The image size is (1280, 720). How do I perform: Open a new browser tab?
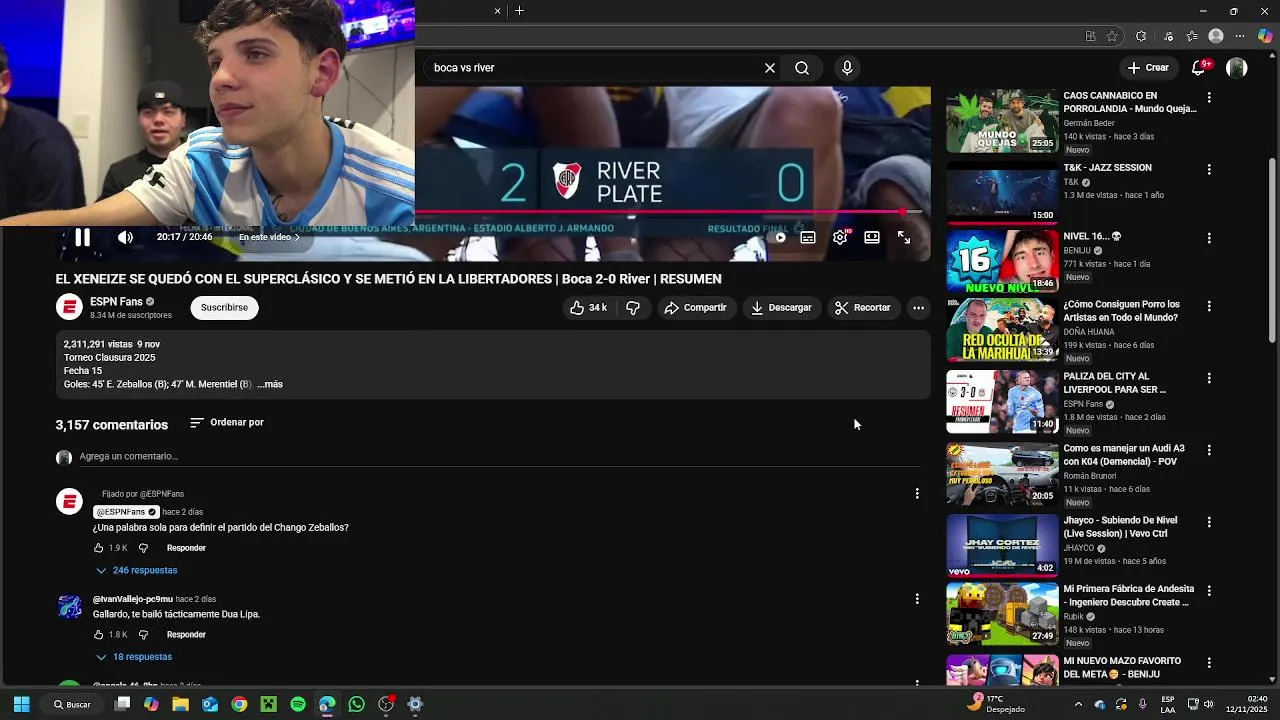519,11
